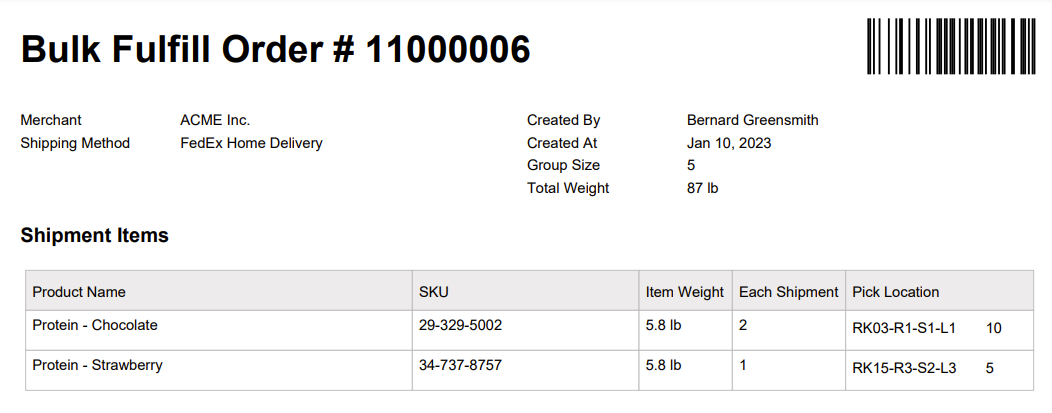The image size is (1052, 413).
Task: Select the created date Jan 10, 2023
Action: [729, 143]
